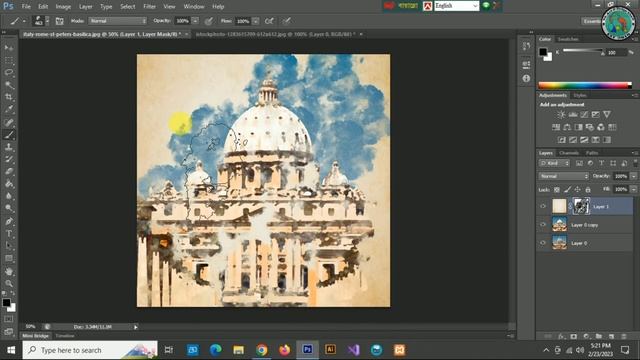Open the Filter menu

tap(149, 7)
